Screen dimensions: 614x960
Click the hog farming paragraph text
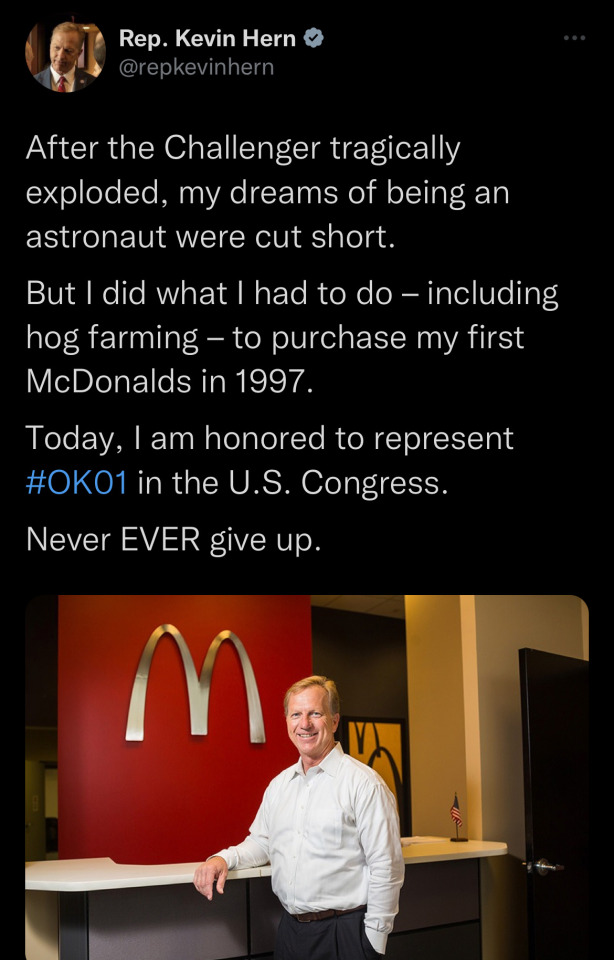click(291, 338)
